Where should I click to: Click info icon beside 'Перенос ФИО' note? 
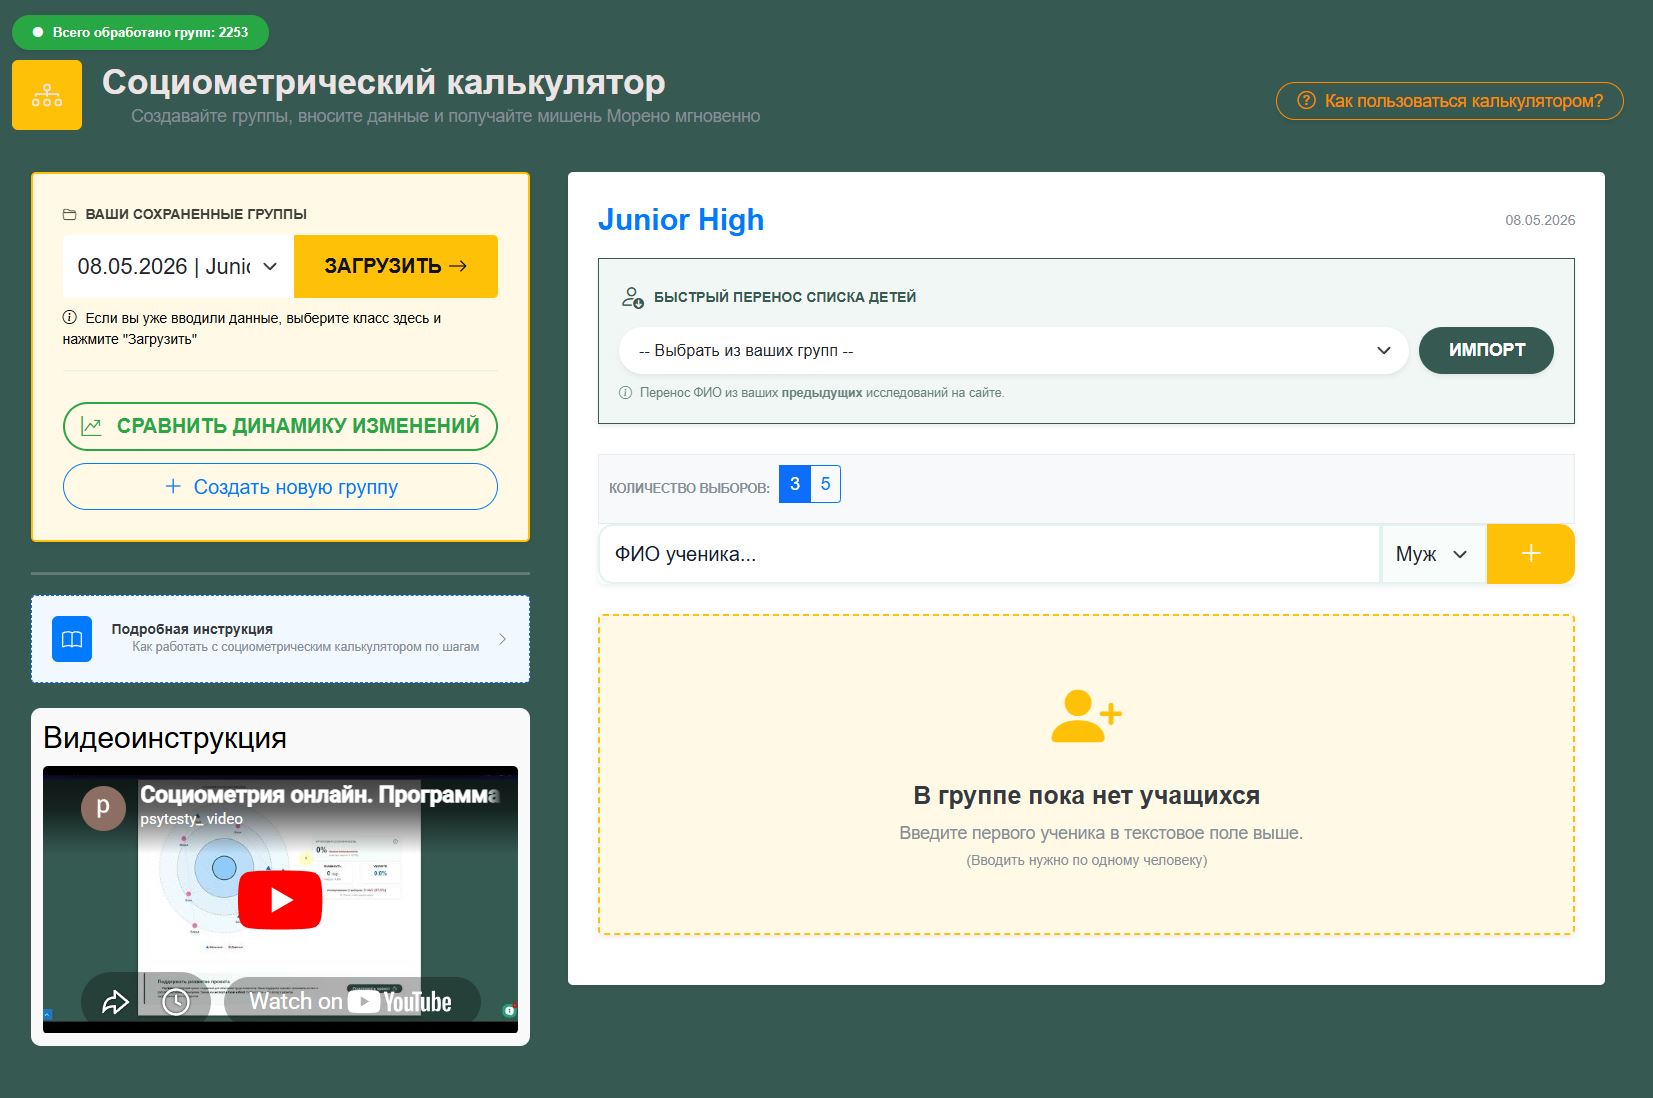[626, 393]
